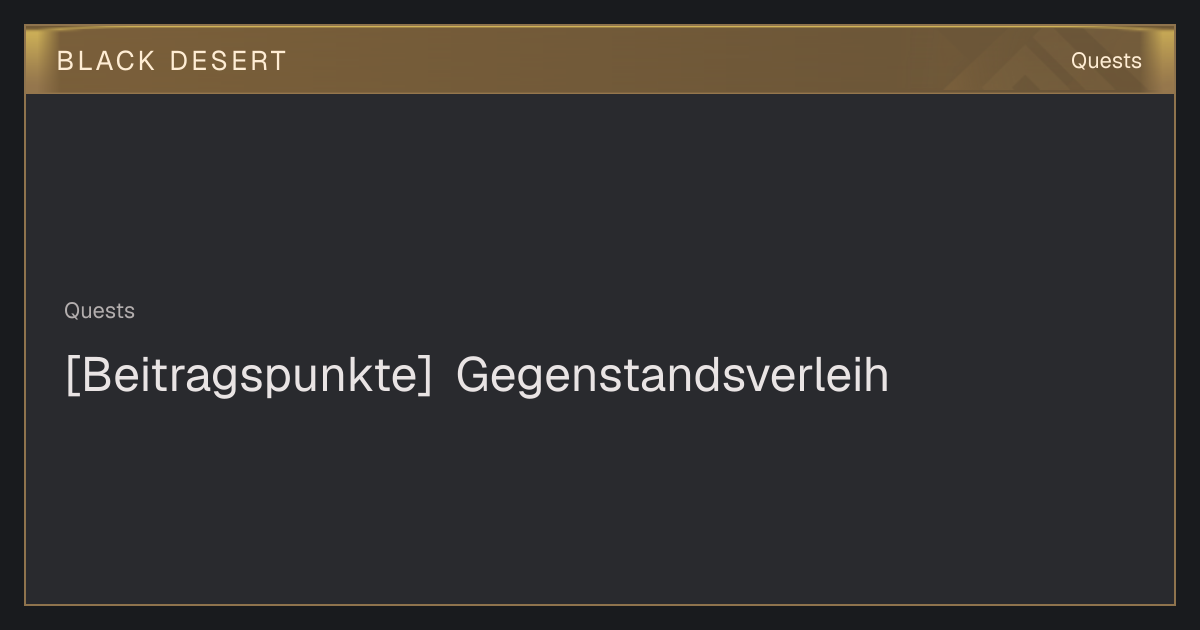Click the empty dark card area below title

click(x=600, y=500)
